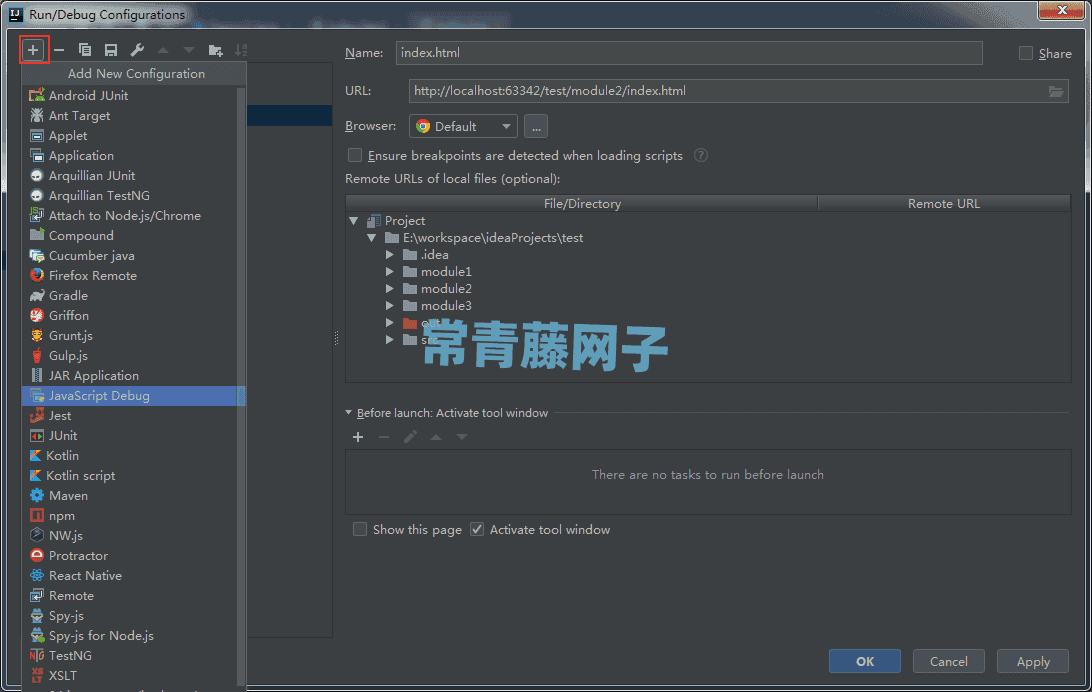Click the Copy Configuration icon

[x=85, y=50]
